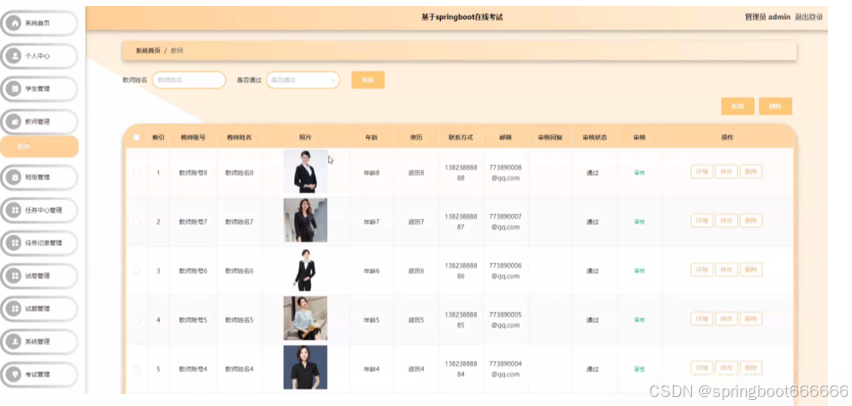Click green 审核 link for 教师账号6

(640, 271)
